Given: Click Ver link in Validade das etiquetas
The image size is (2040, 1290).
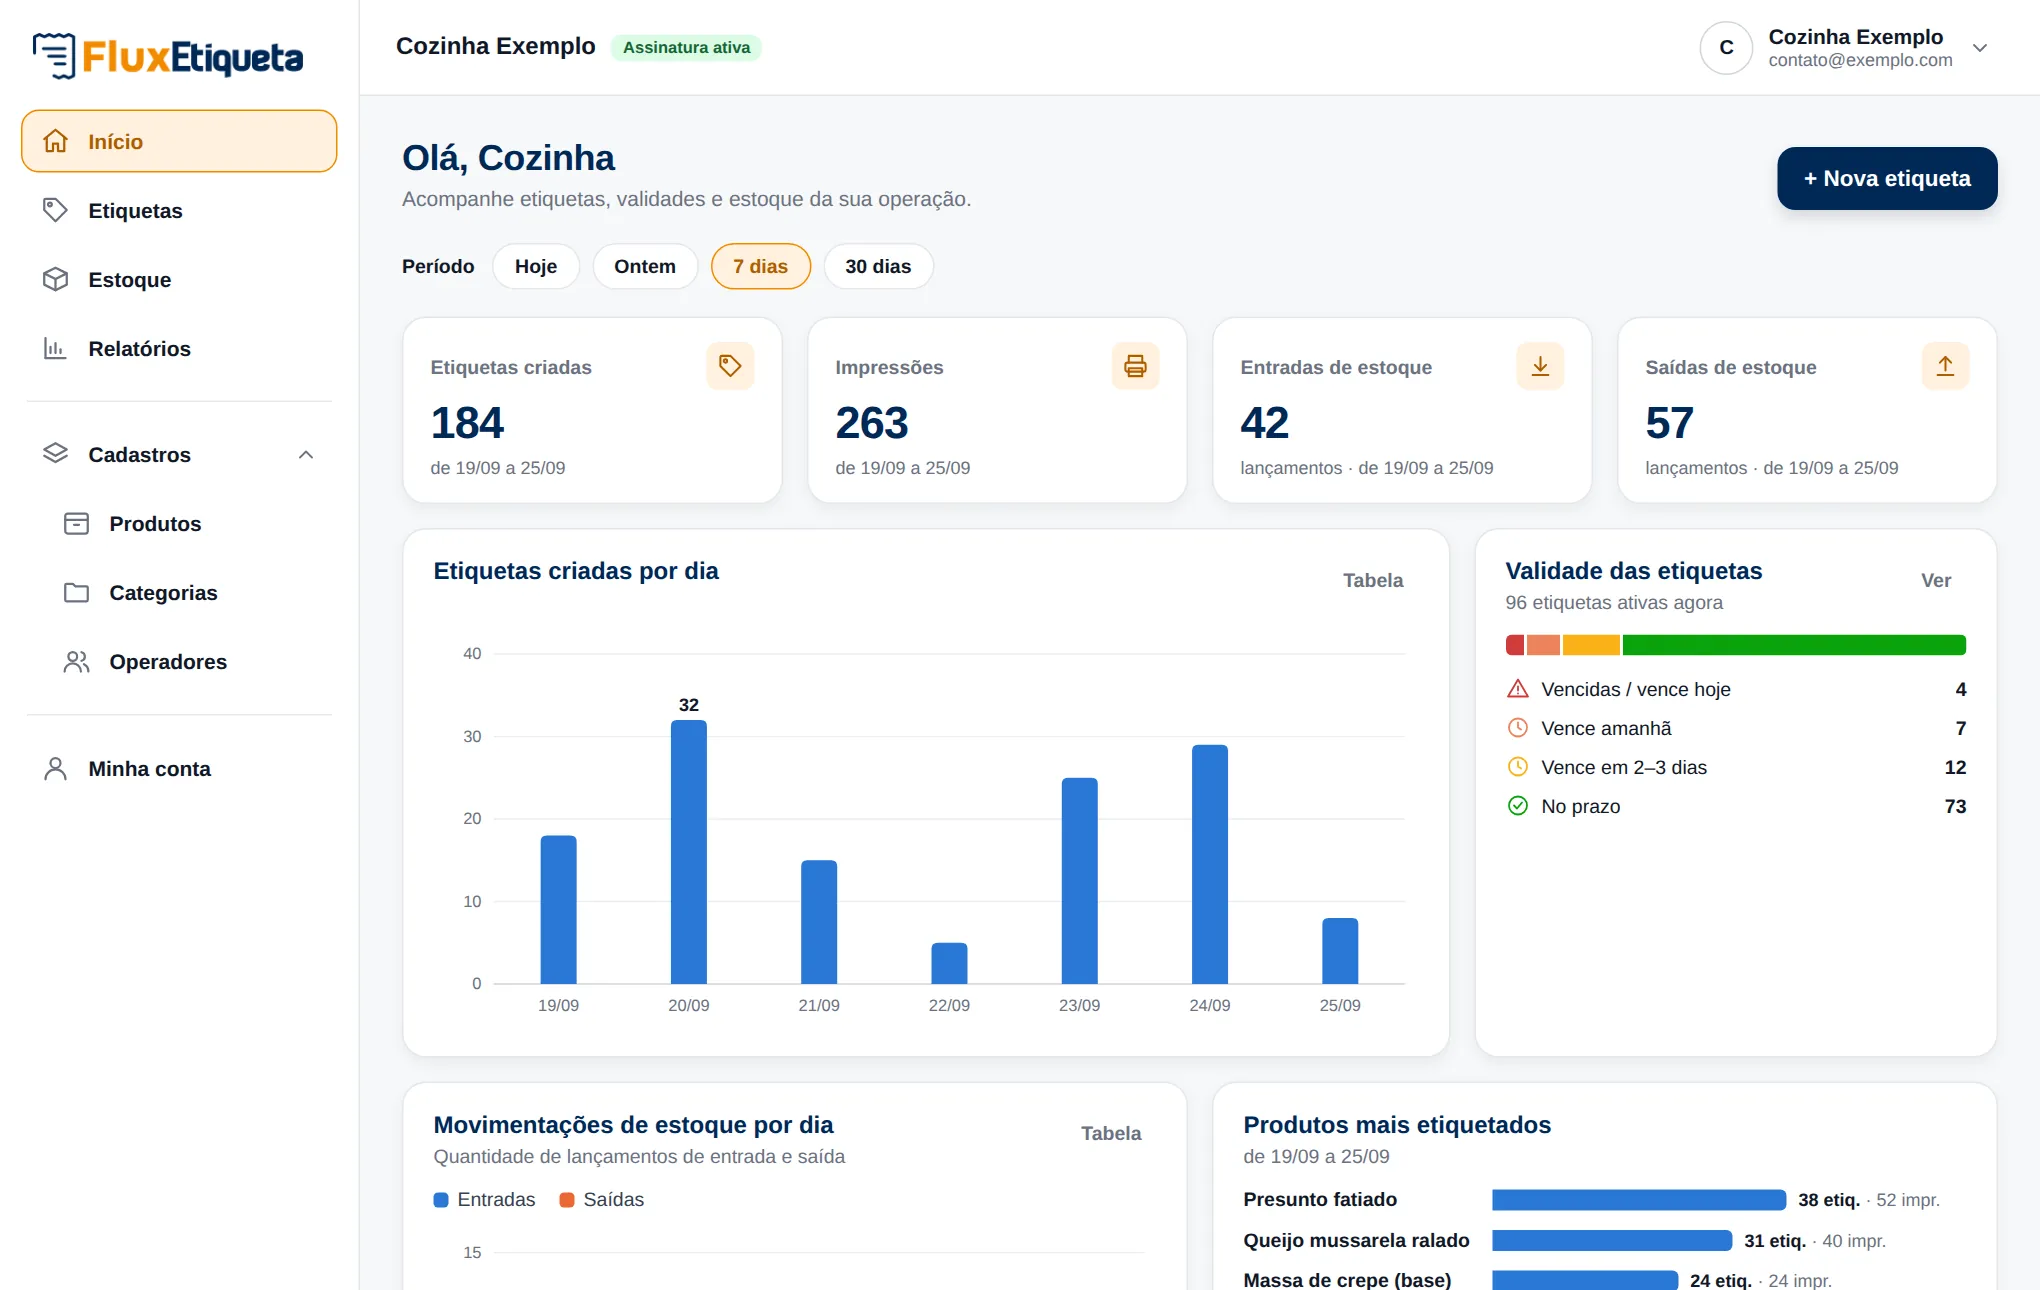Looking at the screenshot, I should click(1936, 580).
